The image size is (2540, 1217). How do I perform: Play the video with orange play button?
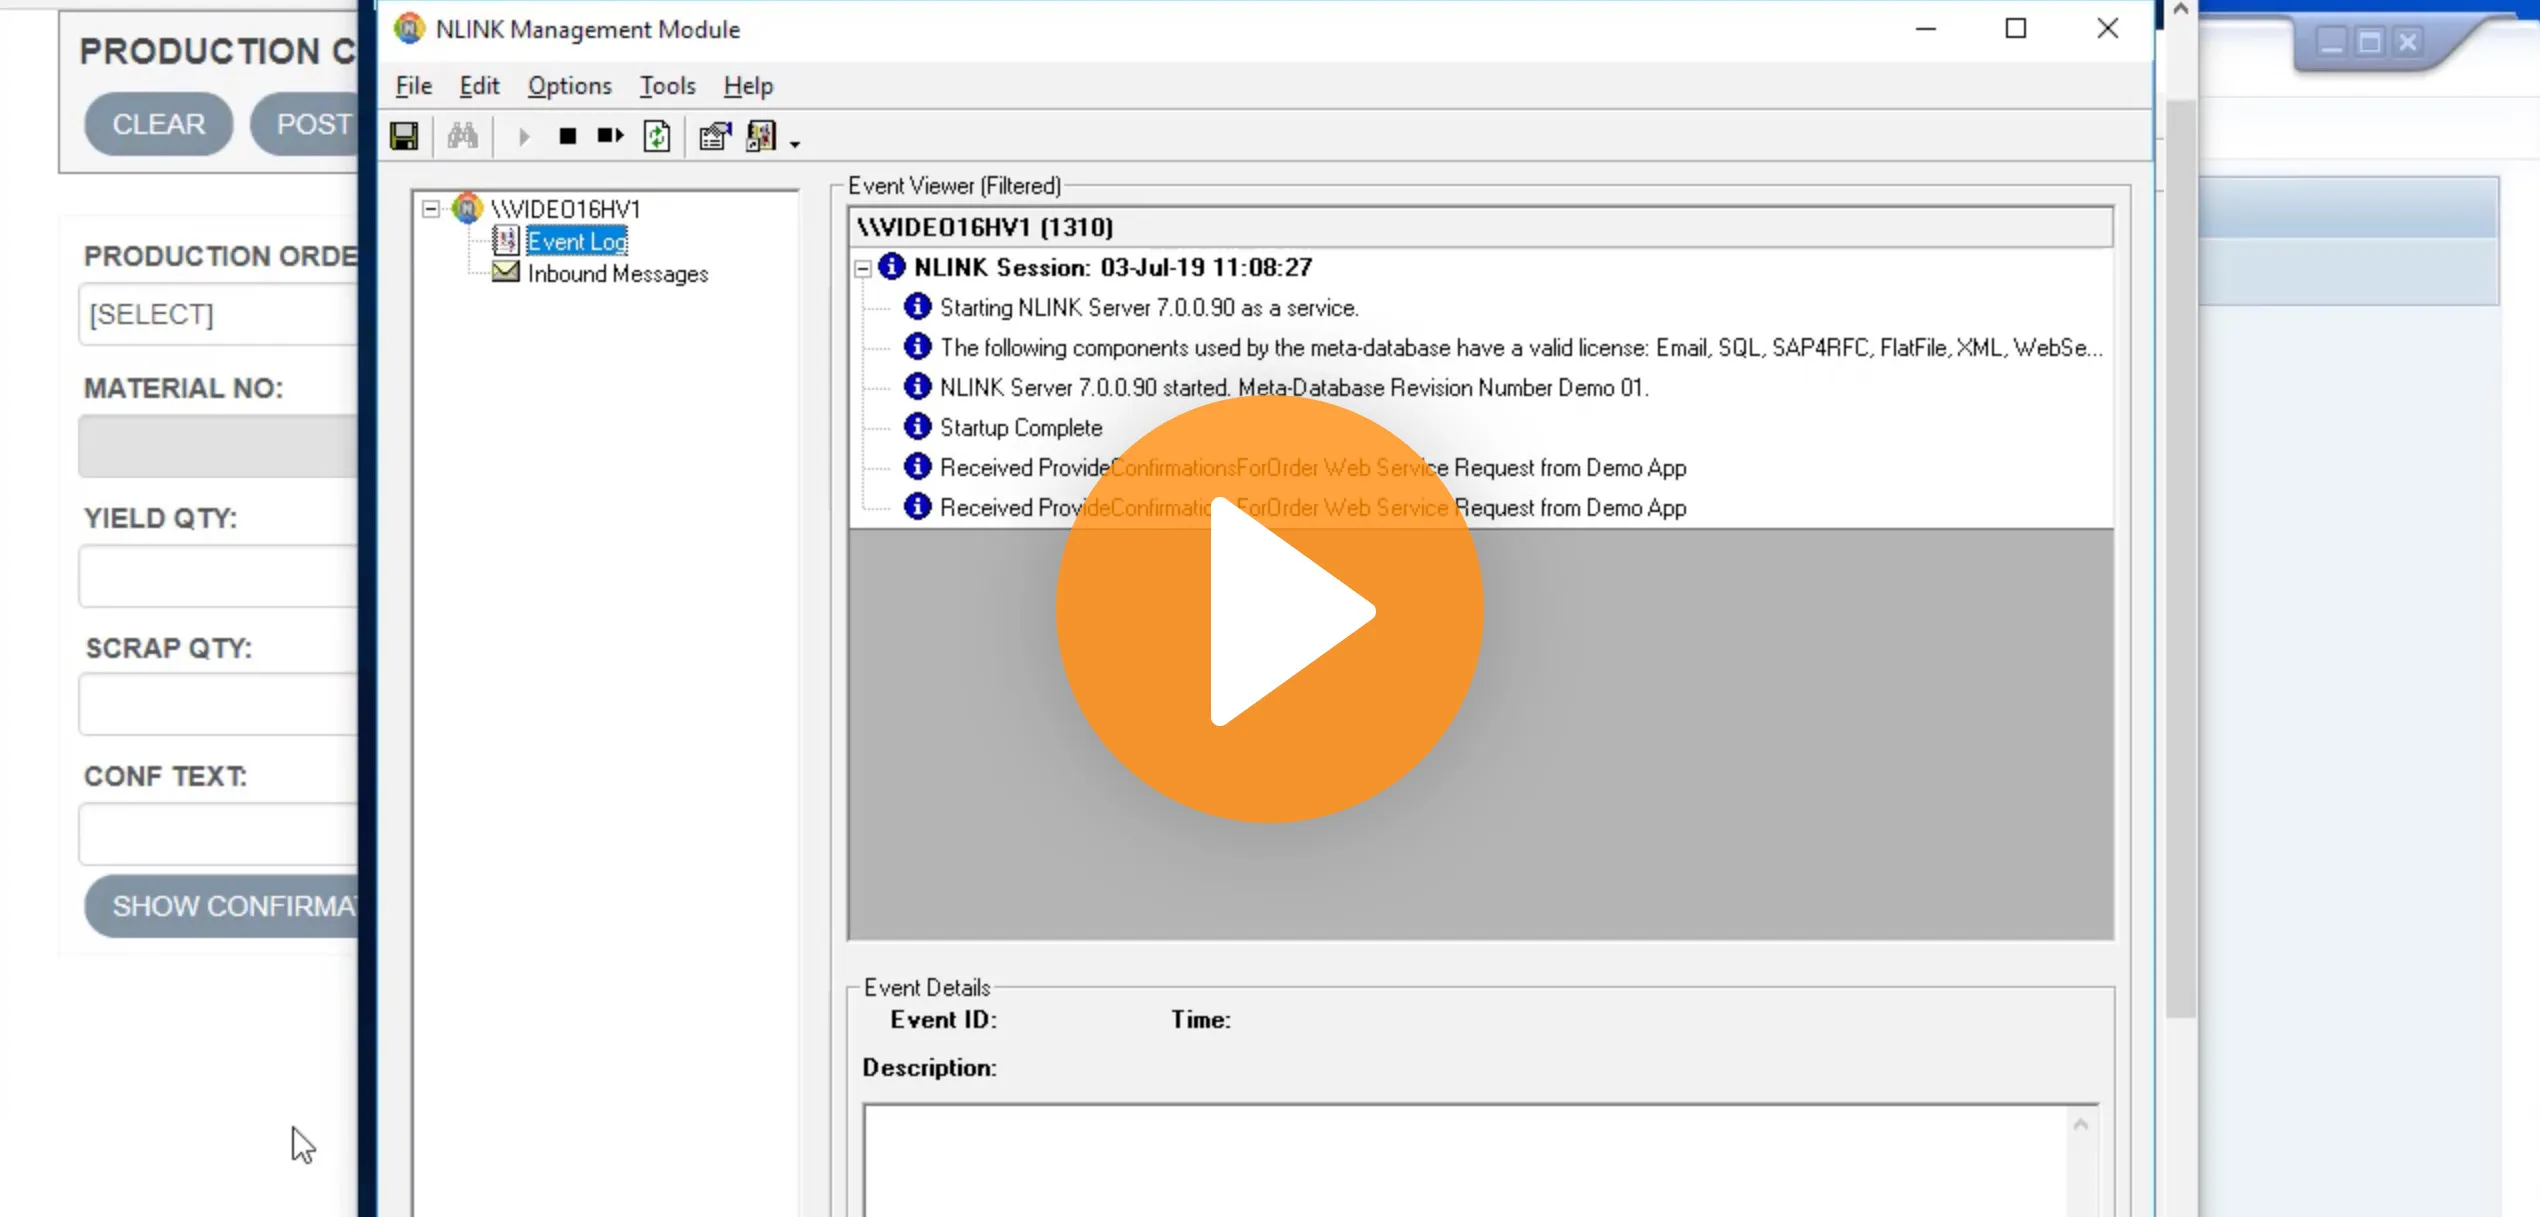coord(1269,610)
